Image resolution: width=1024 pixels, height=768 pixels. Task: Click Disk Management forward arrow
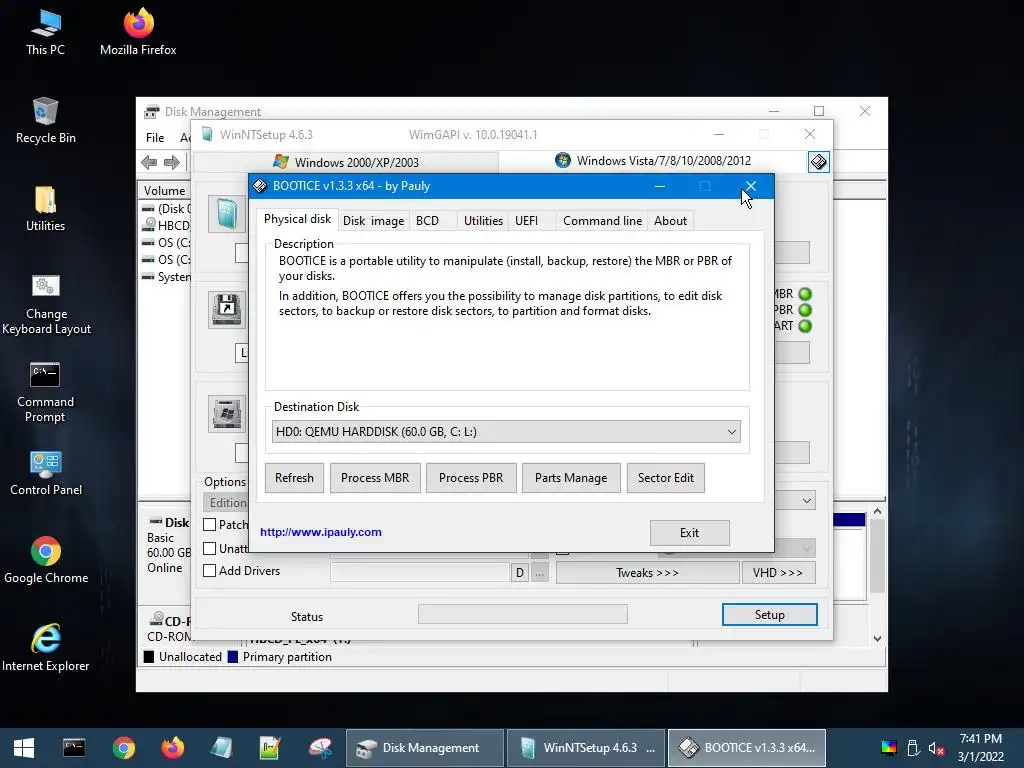tap(172, 162)
